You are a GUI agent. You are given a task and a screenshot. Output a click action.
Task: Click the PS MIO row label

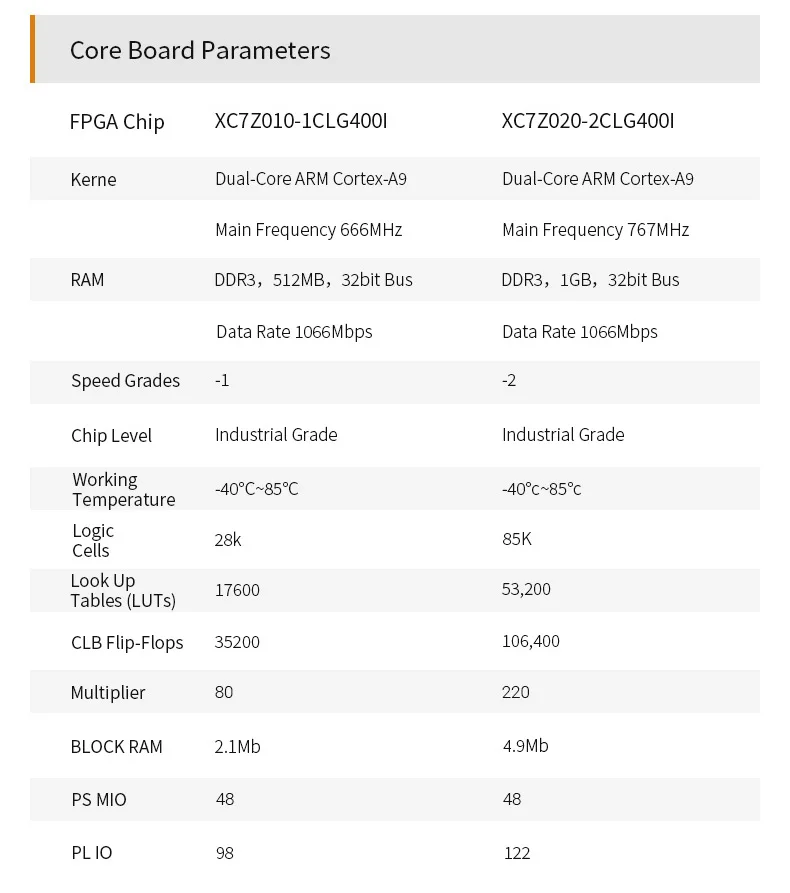pos(98,800)
